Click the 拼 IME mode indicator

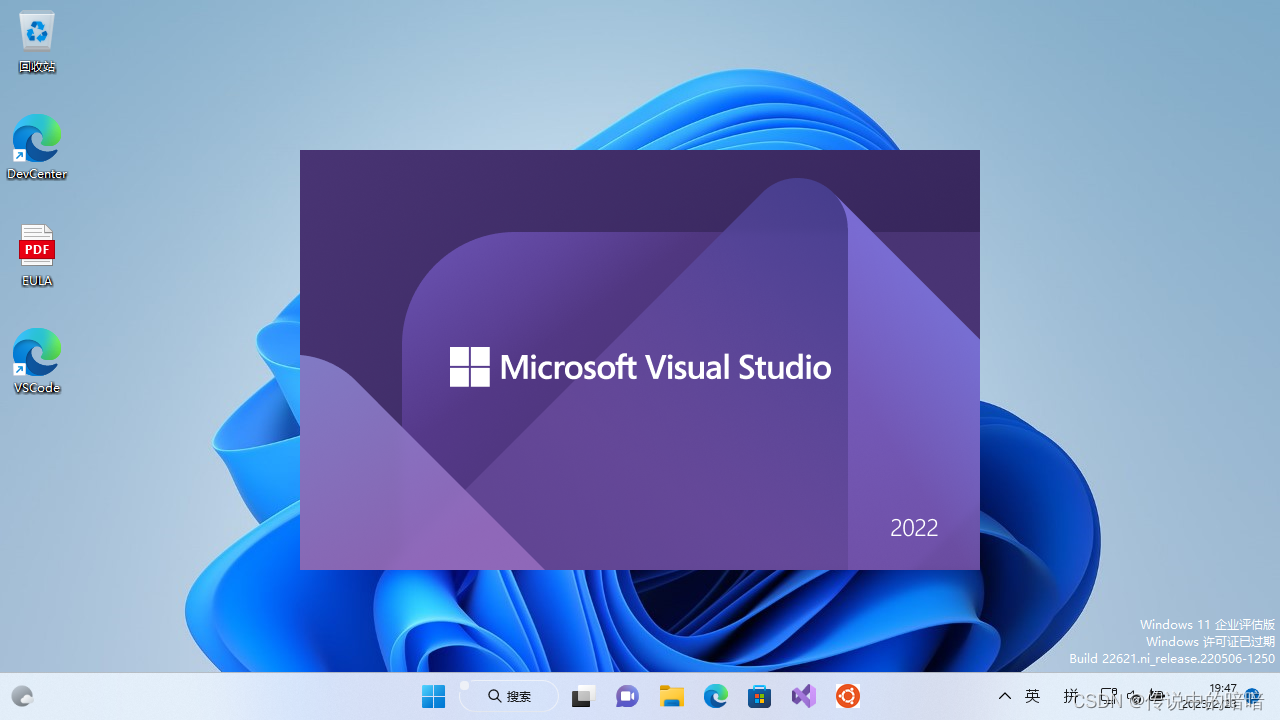pos(1071,696)
